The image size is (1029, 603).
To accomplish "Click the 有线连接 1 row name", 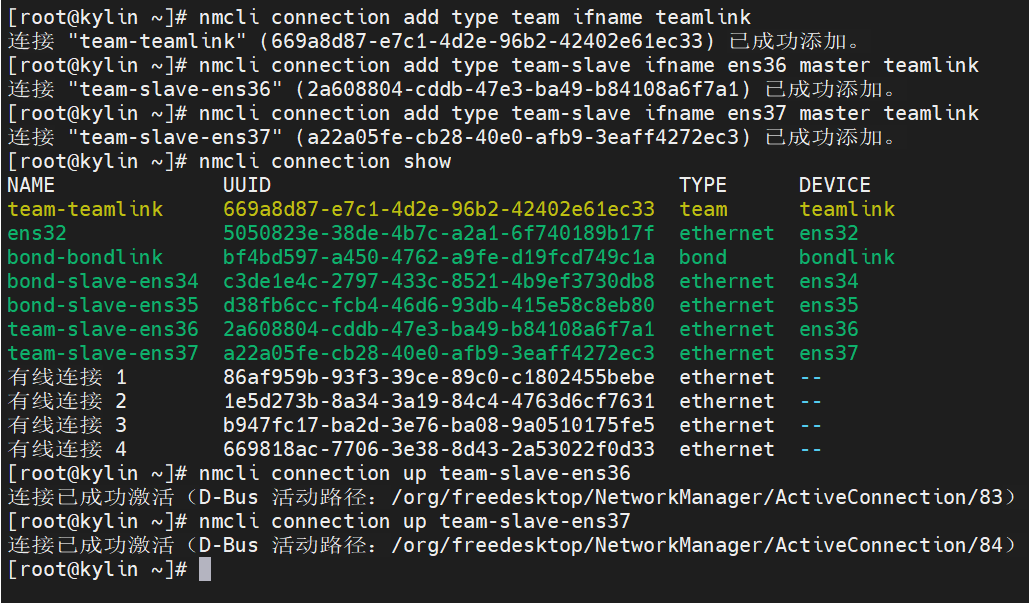I will pos(67,377).
